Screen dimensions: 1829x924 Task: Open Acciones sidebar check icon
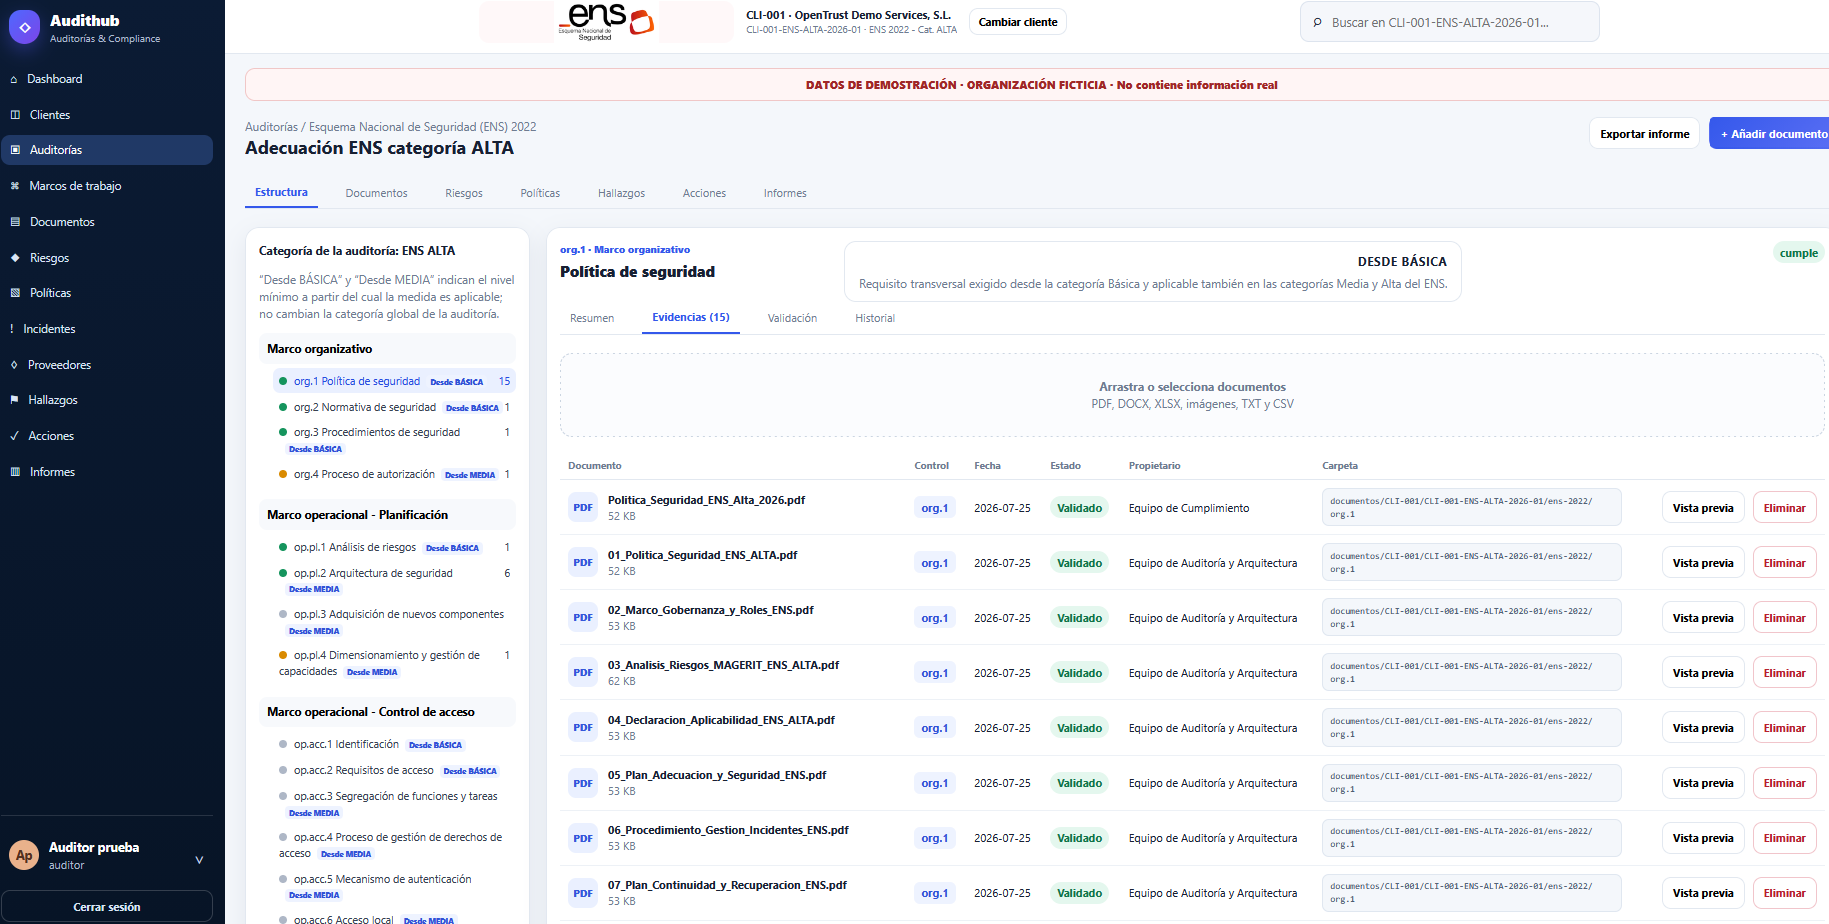pyautogui.click(x=14, y=436)
